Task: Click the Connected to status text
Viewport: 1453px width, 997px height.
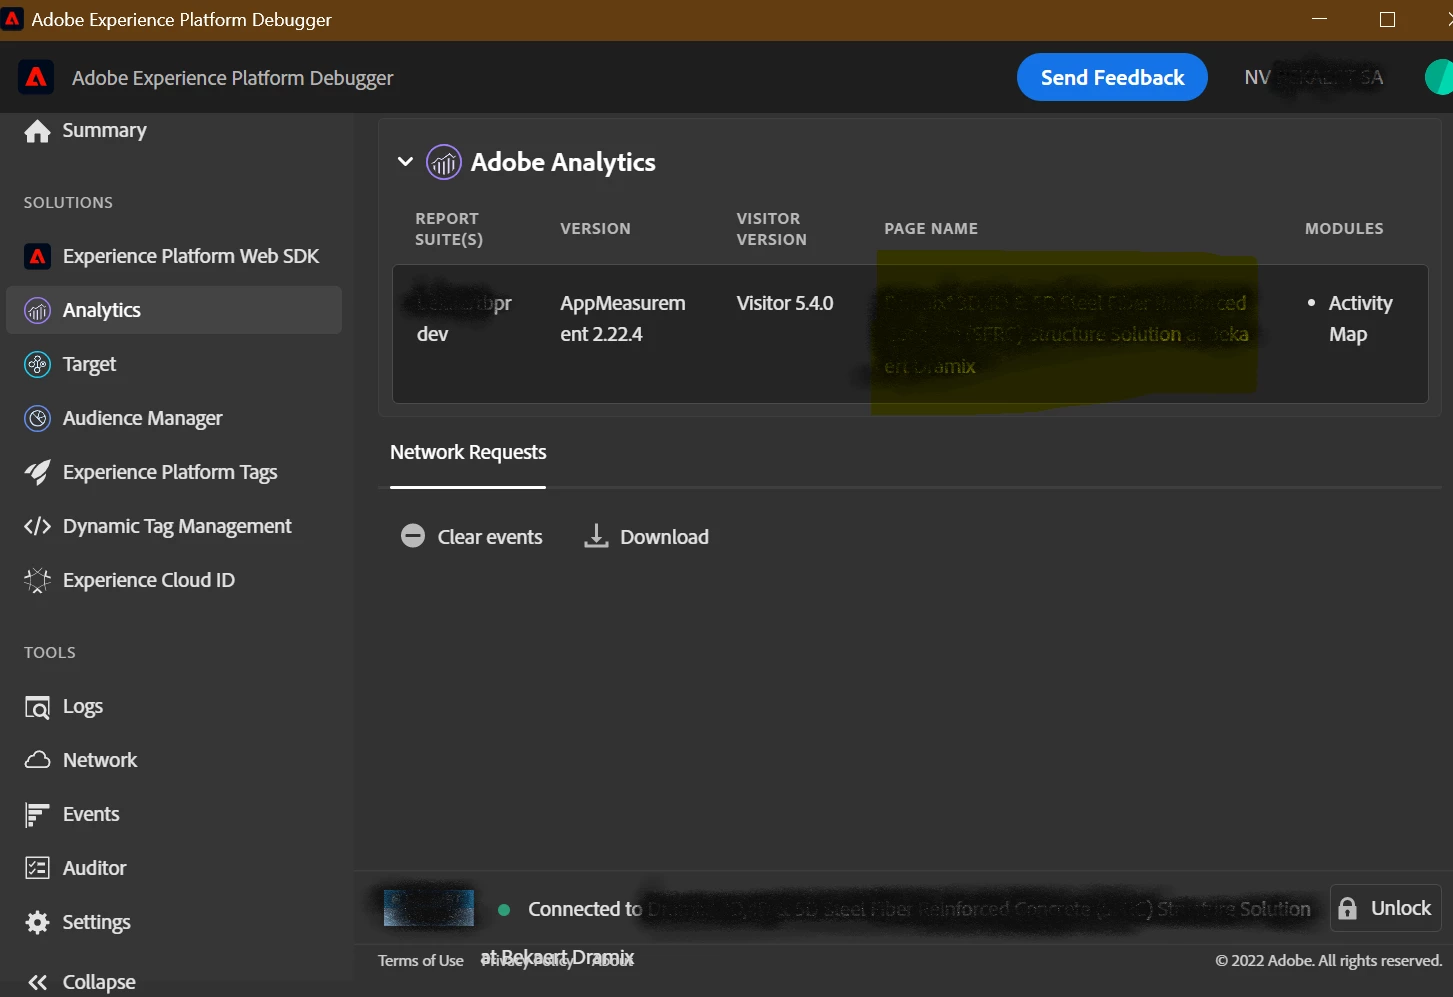Action: click(x=585, y=909)
